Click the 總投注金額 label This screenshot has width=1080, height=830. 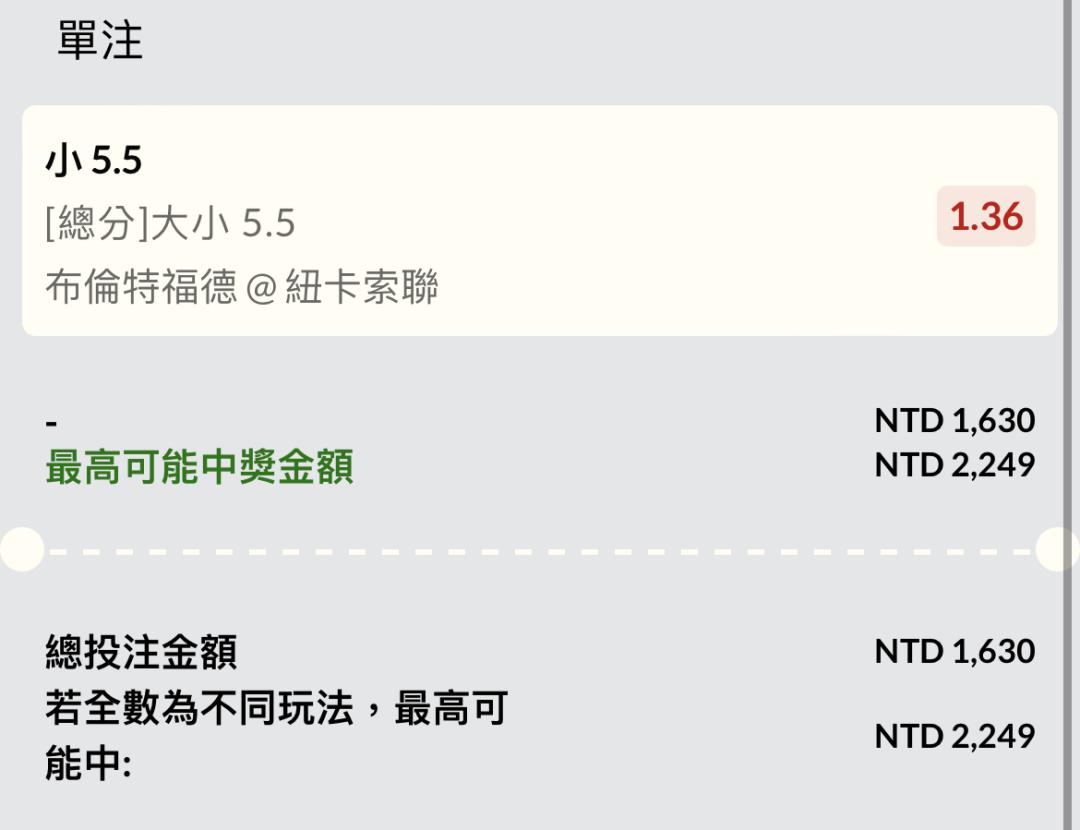coord(141,653)
